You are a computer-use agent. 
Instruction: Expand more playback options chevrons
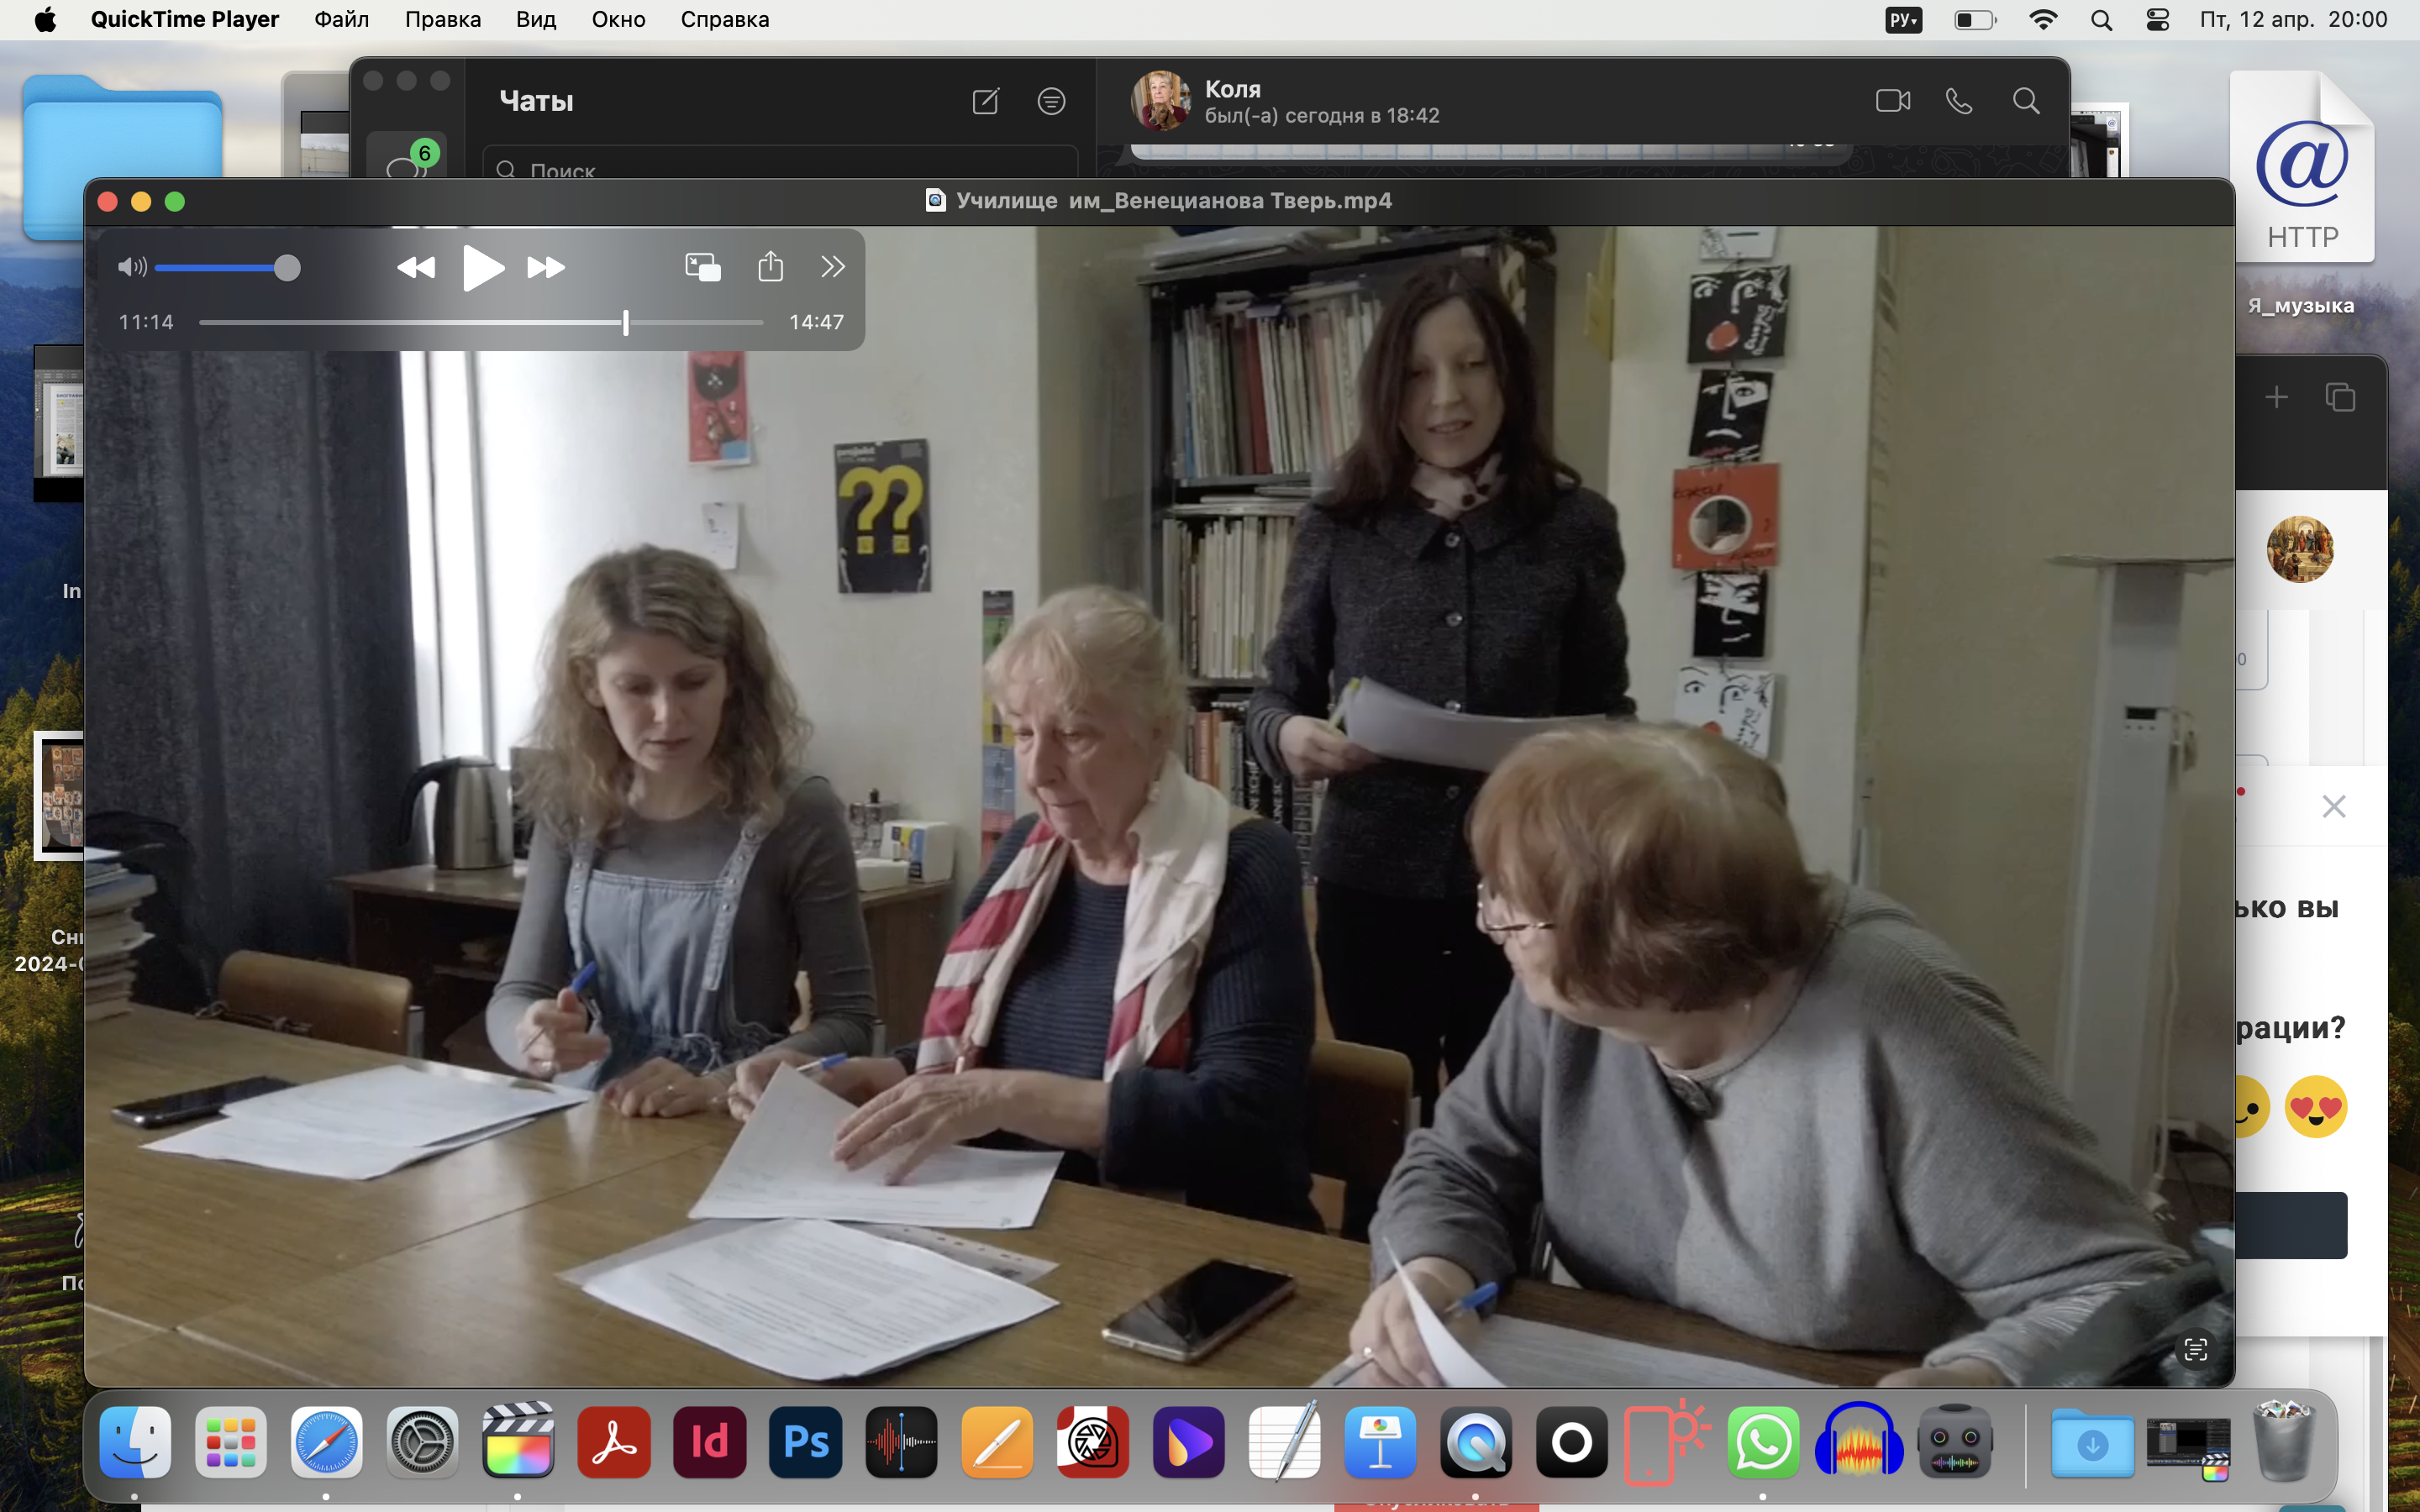pyautogui.click(x=832, y=267)
